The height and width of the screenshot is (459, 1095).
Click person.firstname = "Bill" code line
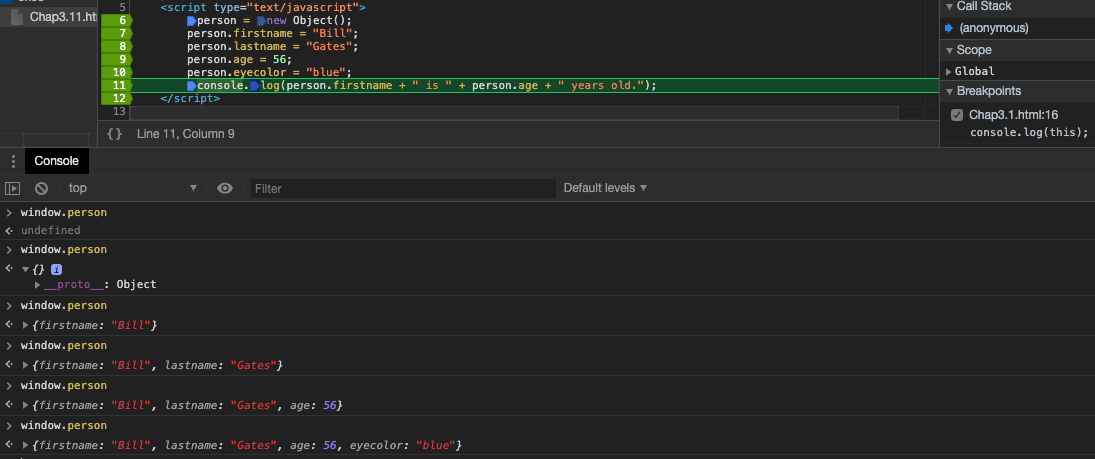[x=272, y=34]
